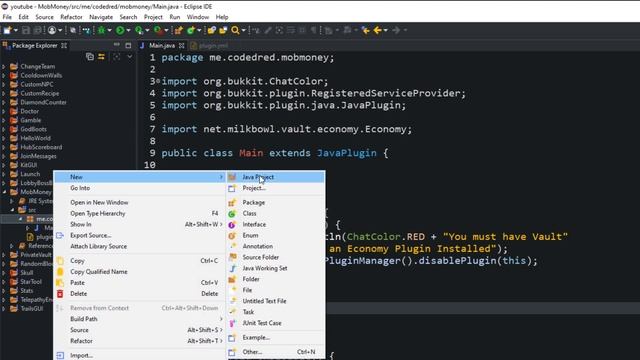Image resolution: width=640 pixels, height=360 pixels.
Task: Click the Save toolbar icon
Action: pyautogui.click(x=26, y=30)
